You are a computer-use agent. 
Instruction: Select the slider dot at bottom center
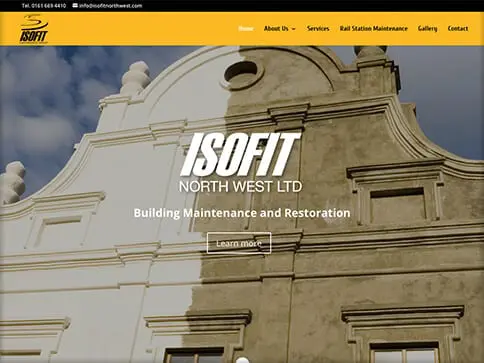pos(243,360)
